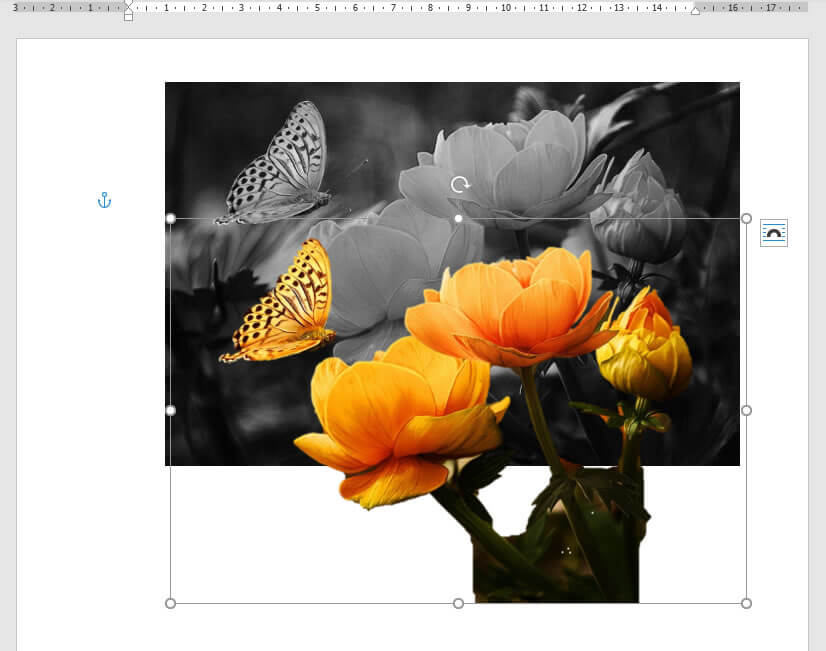Image resolution: width=826 pixels, height=651 pixels.
Task: Click the left indent box marker on ruler
Action: pos(128,17)
